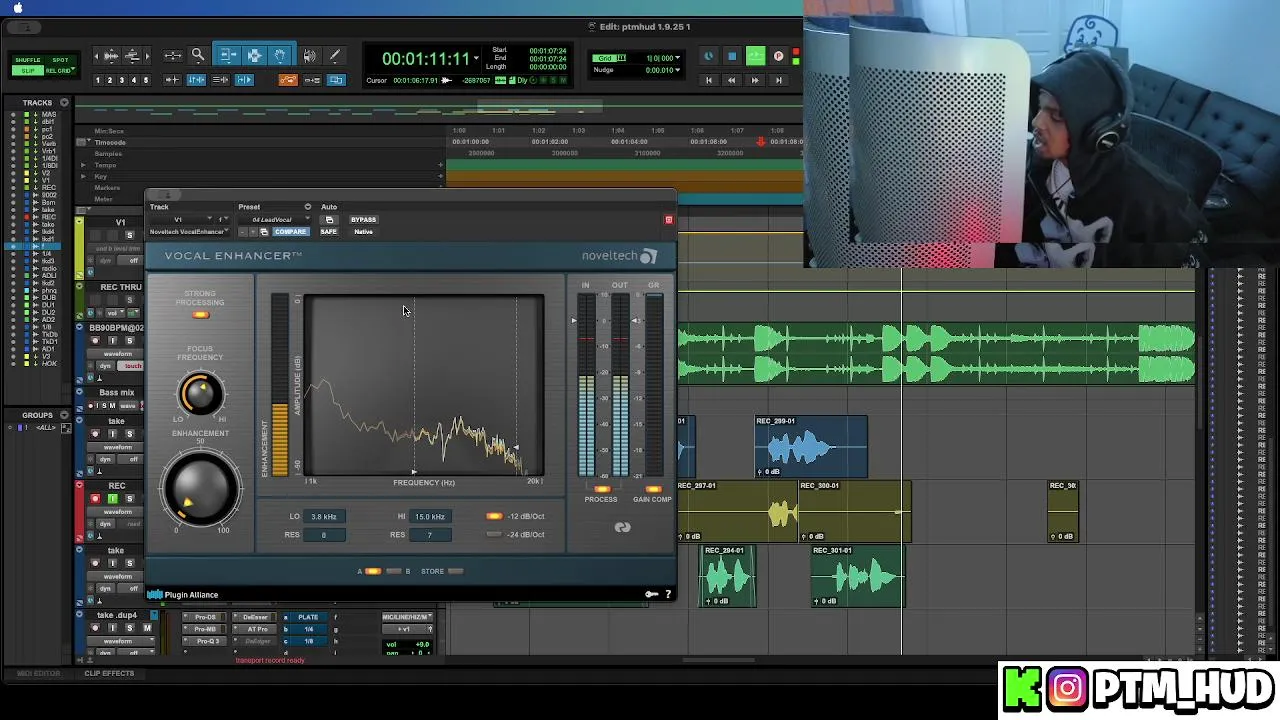Click the LO frequency 3.8 kHz field
Screen dimensions: 1280x720
324,517
